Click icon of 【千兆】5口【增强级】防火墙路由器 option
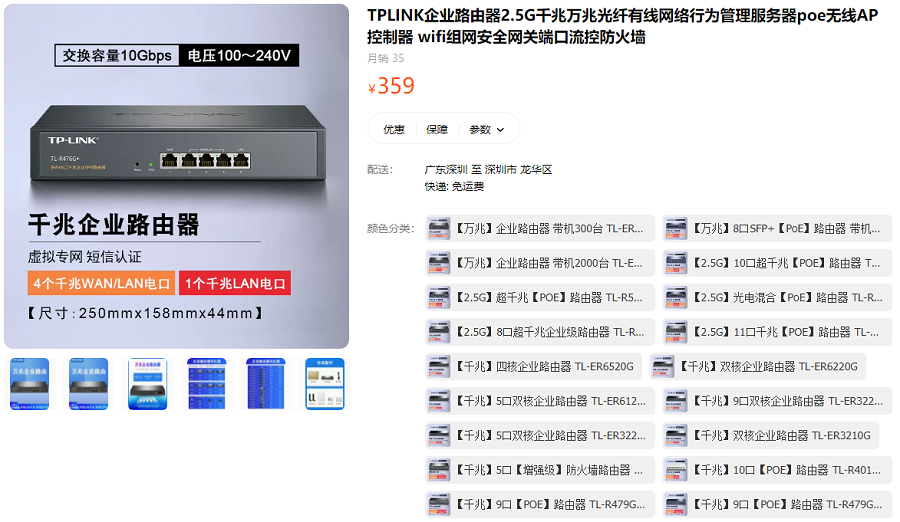Image resolution: width=900 pixels, height=522 pixels. pyautogui.click(x=439, y=470)
